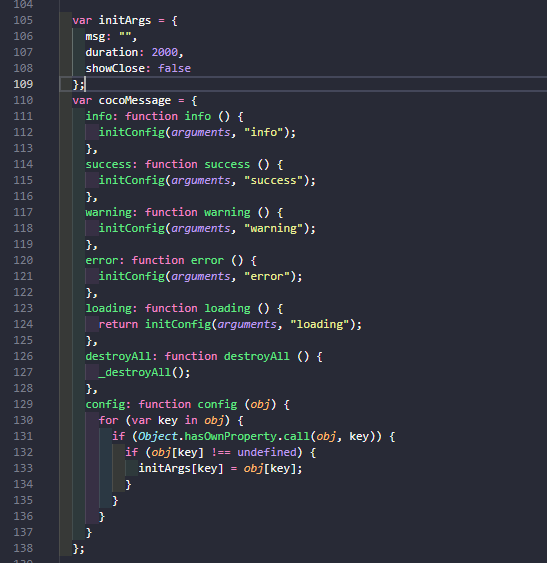Click the obj parameter on line 129

[260, 405]
